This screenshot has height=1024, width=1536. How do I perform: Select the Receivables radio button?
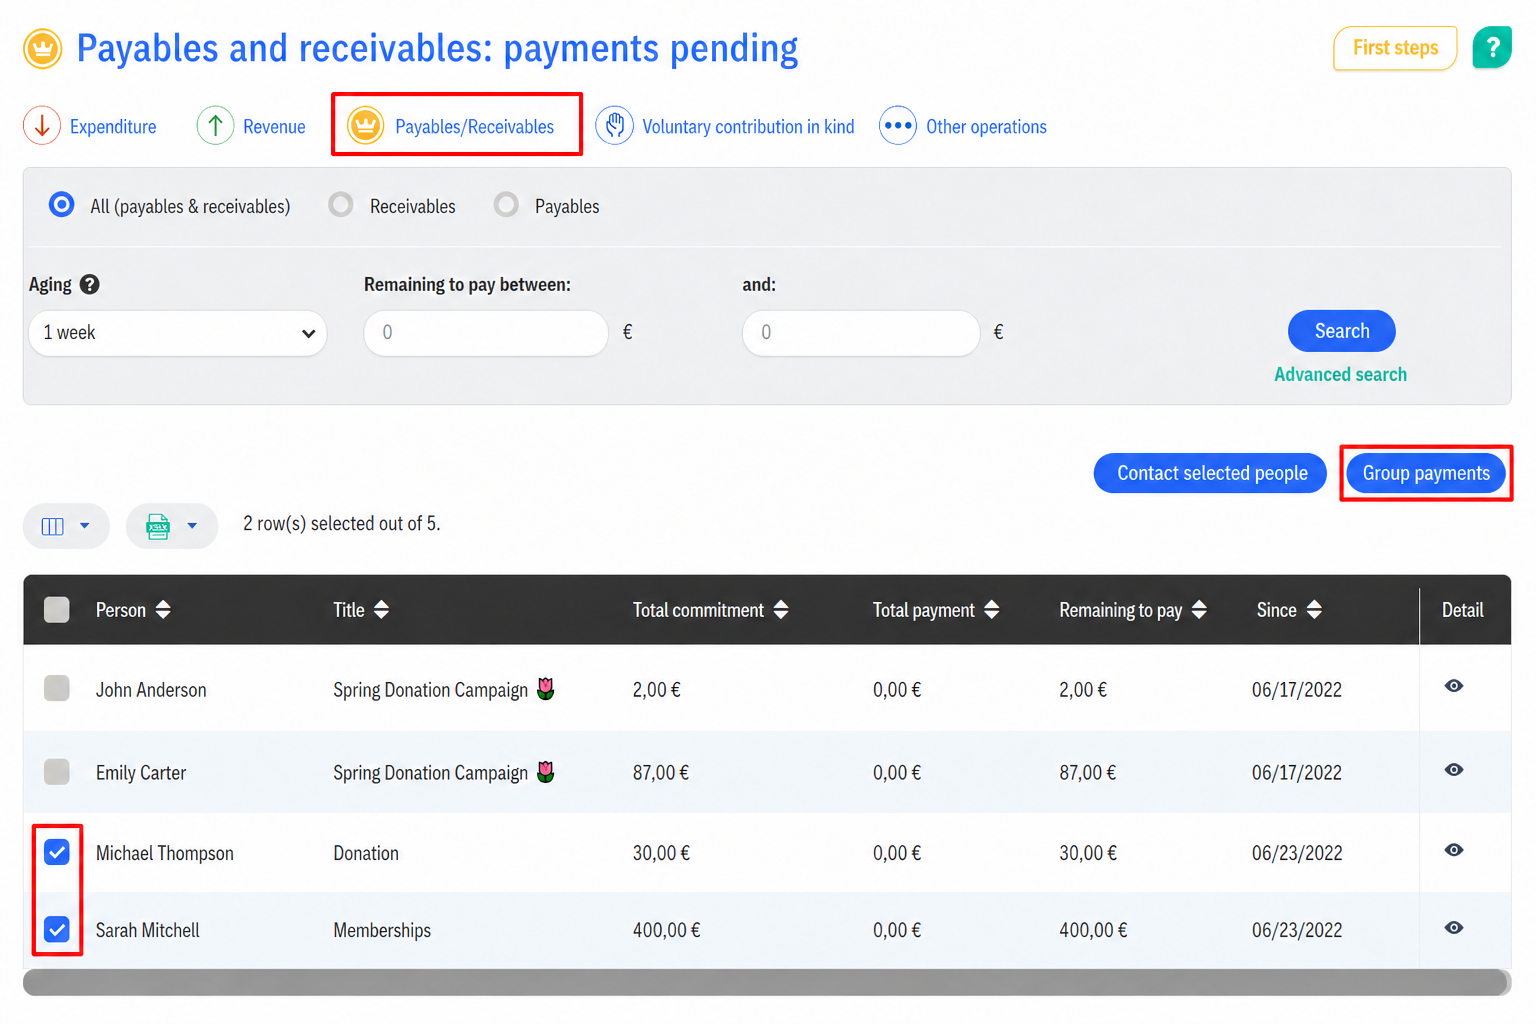point(341,205)
